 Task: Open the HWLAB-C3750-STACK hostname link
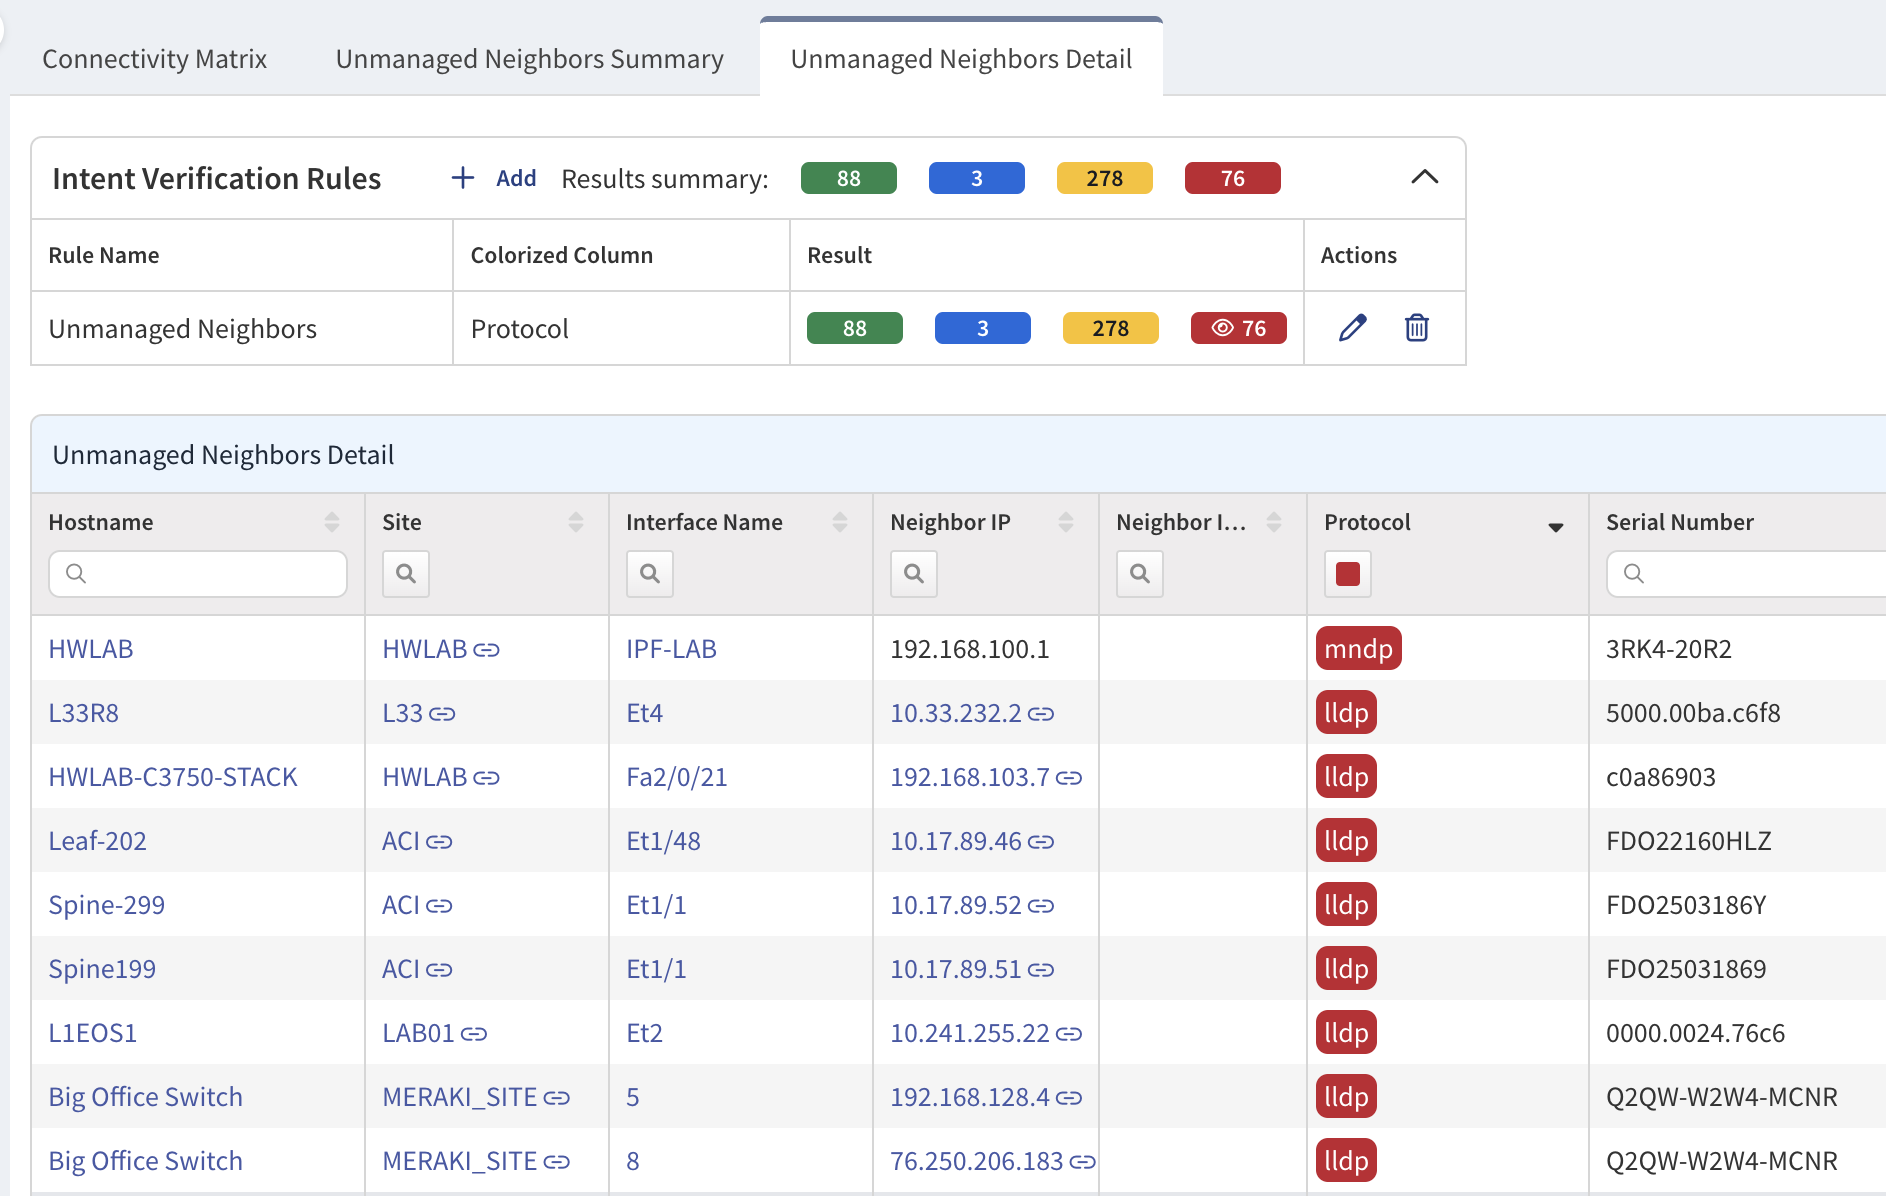click(x=173, y=777)
